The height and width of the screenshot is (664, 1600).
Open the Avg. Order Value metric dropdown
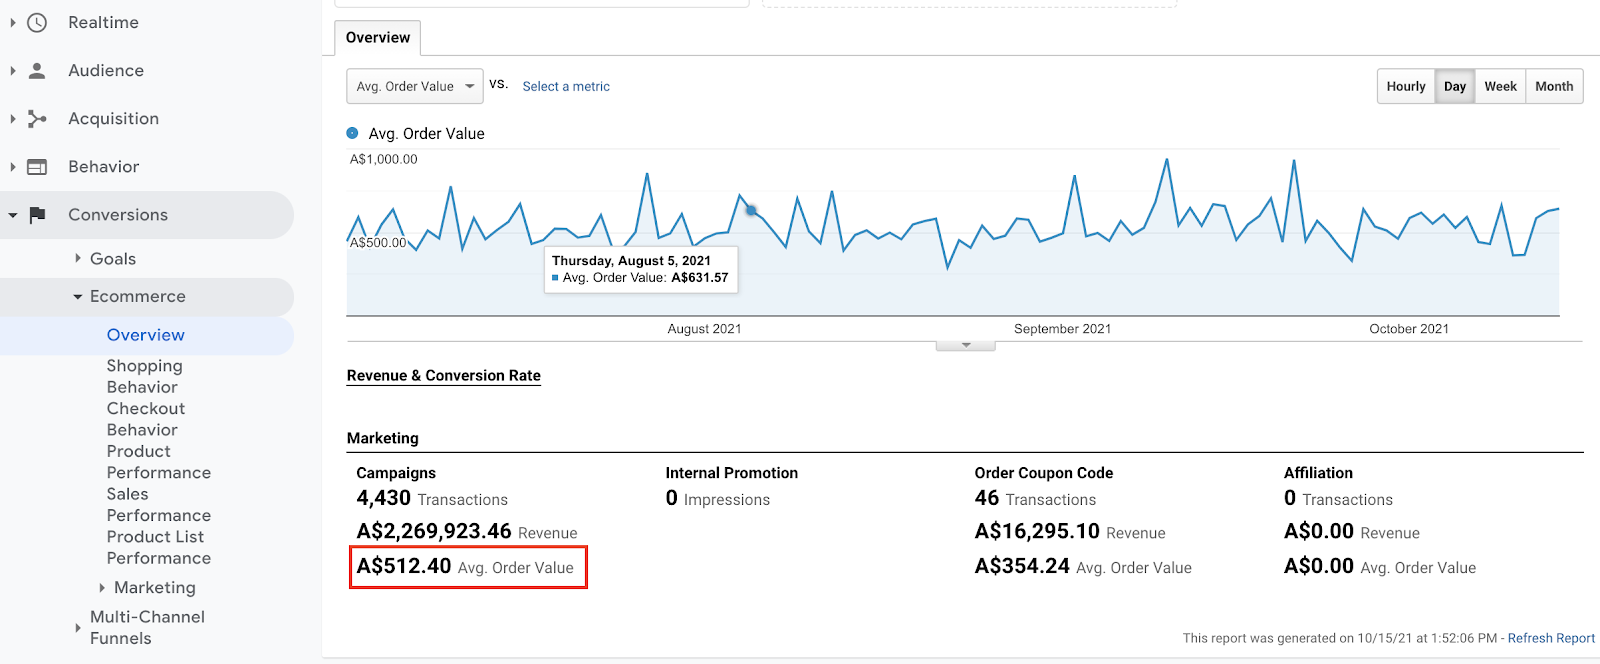coord(414,86)
